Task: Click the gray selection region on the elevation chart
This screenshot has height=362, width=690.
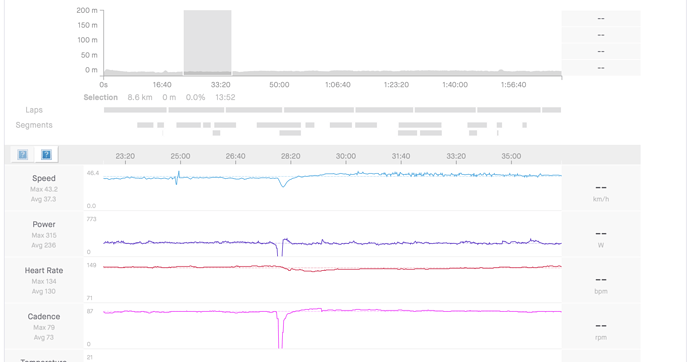Action: 207,43
